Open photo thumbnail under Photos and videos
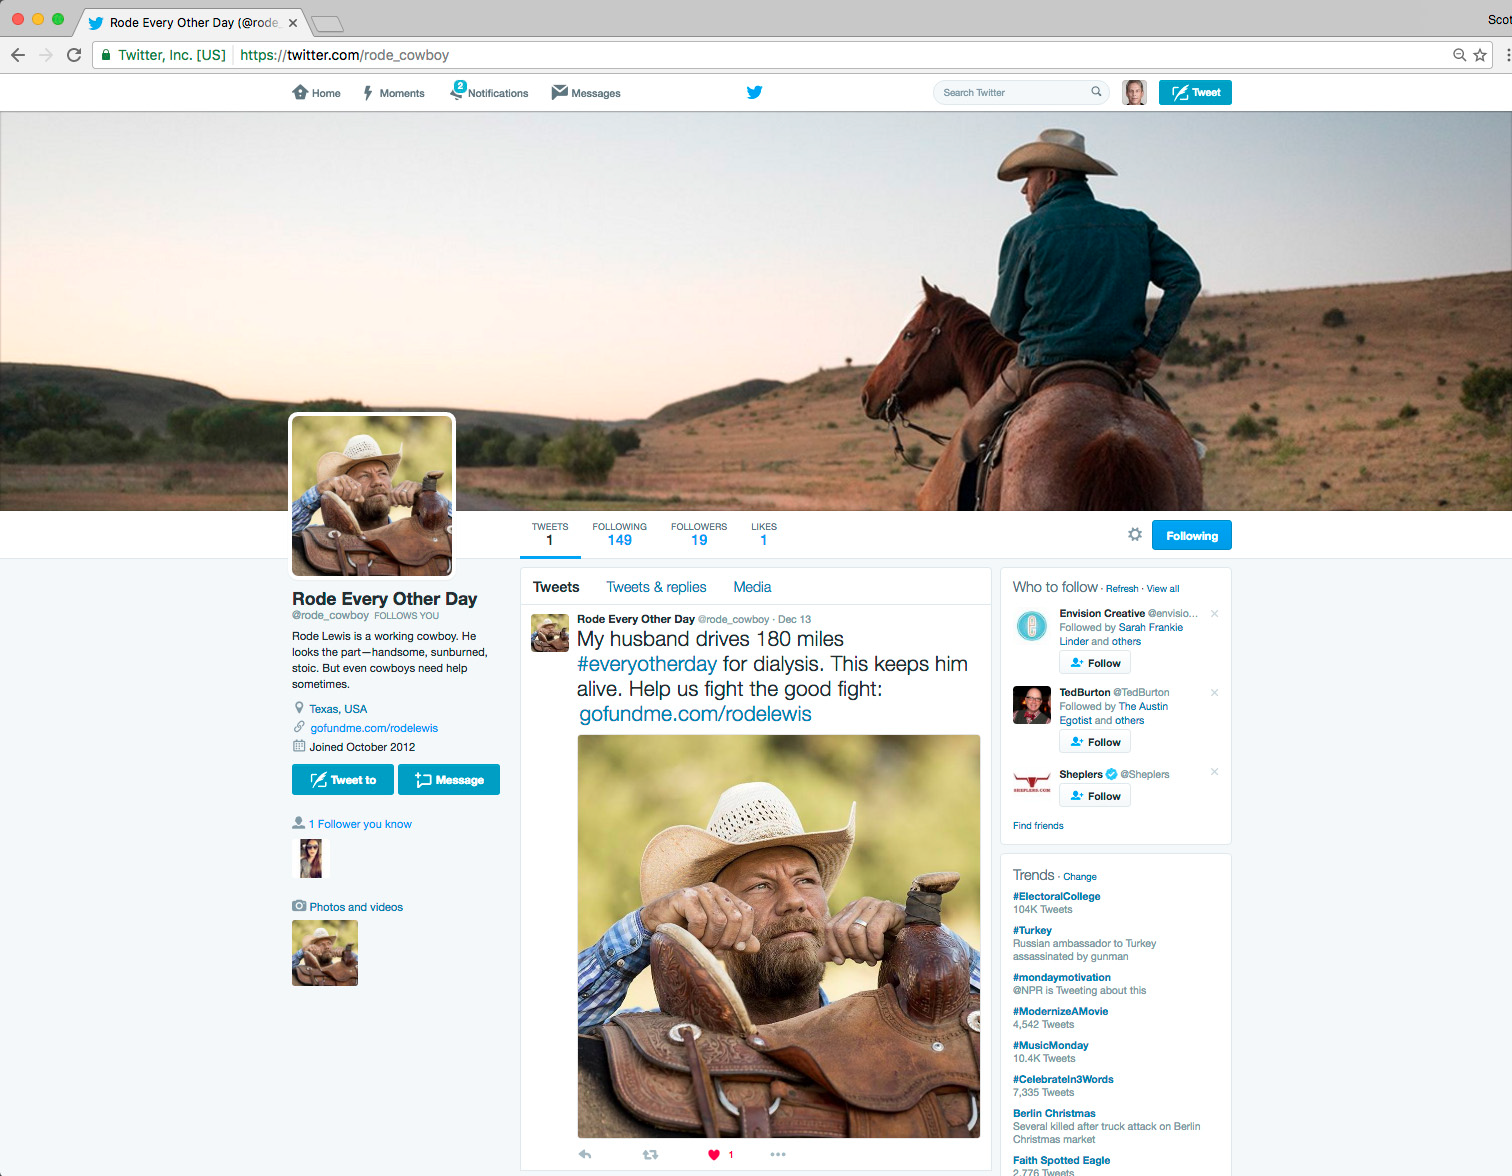Viewport: 1512px width, 1176px height. [x=325, y=953]
